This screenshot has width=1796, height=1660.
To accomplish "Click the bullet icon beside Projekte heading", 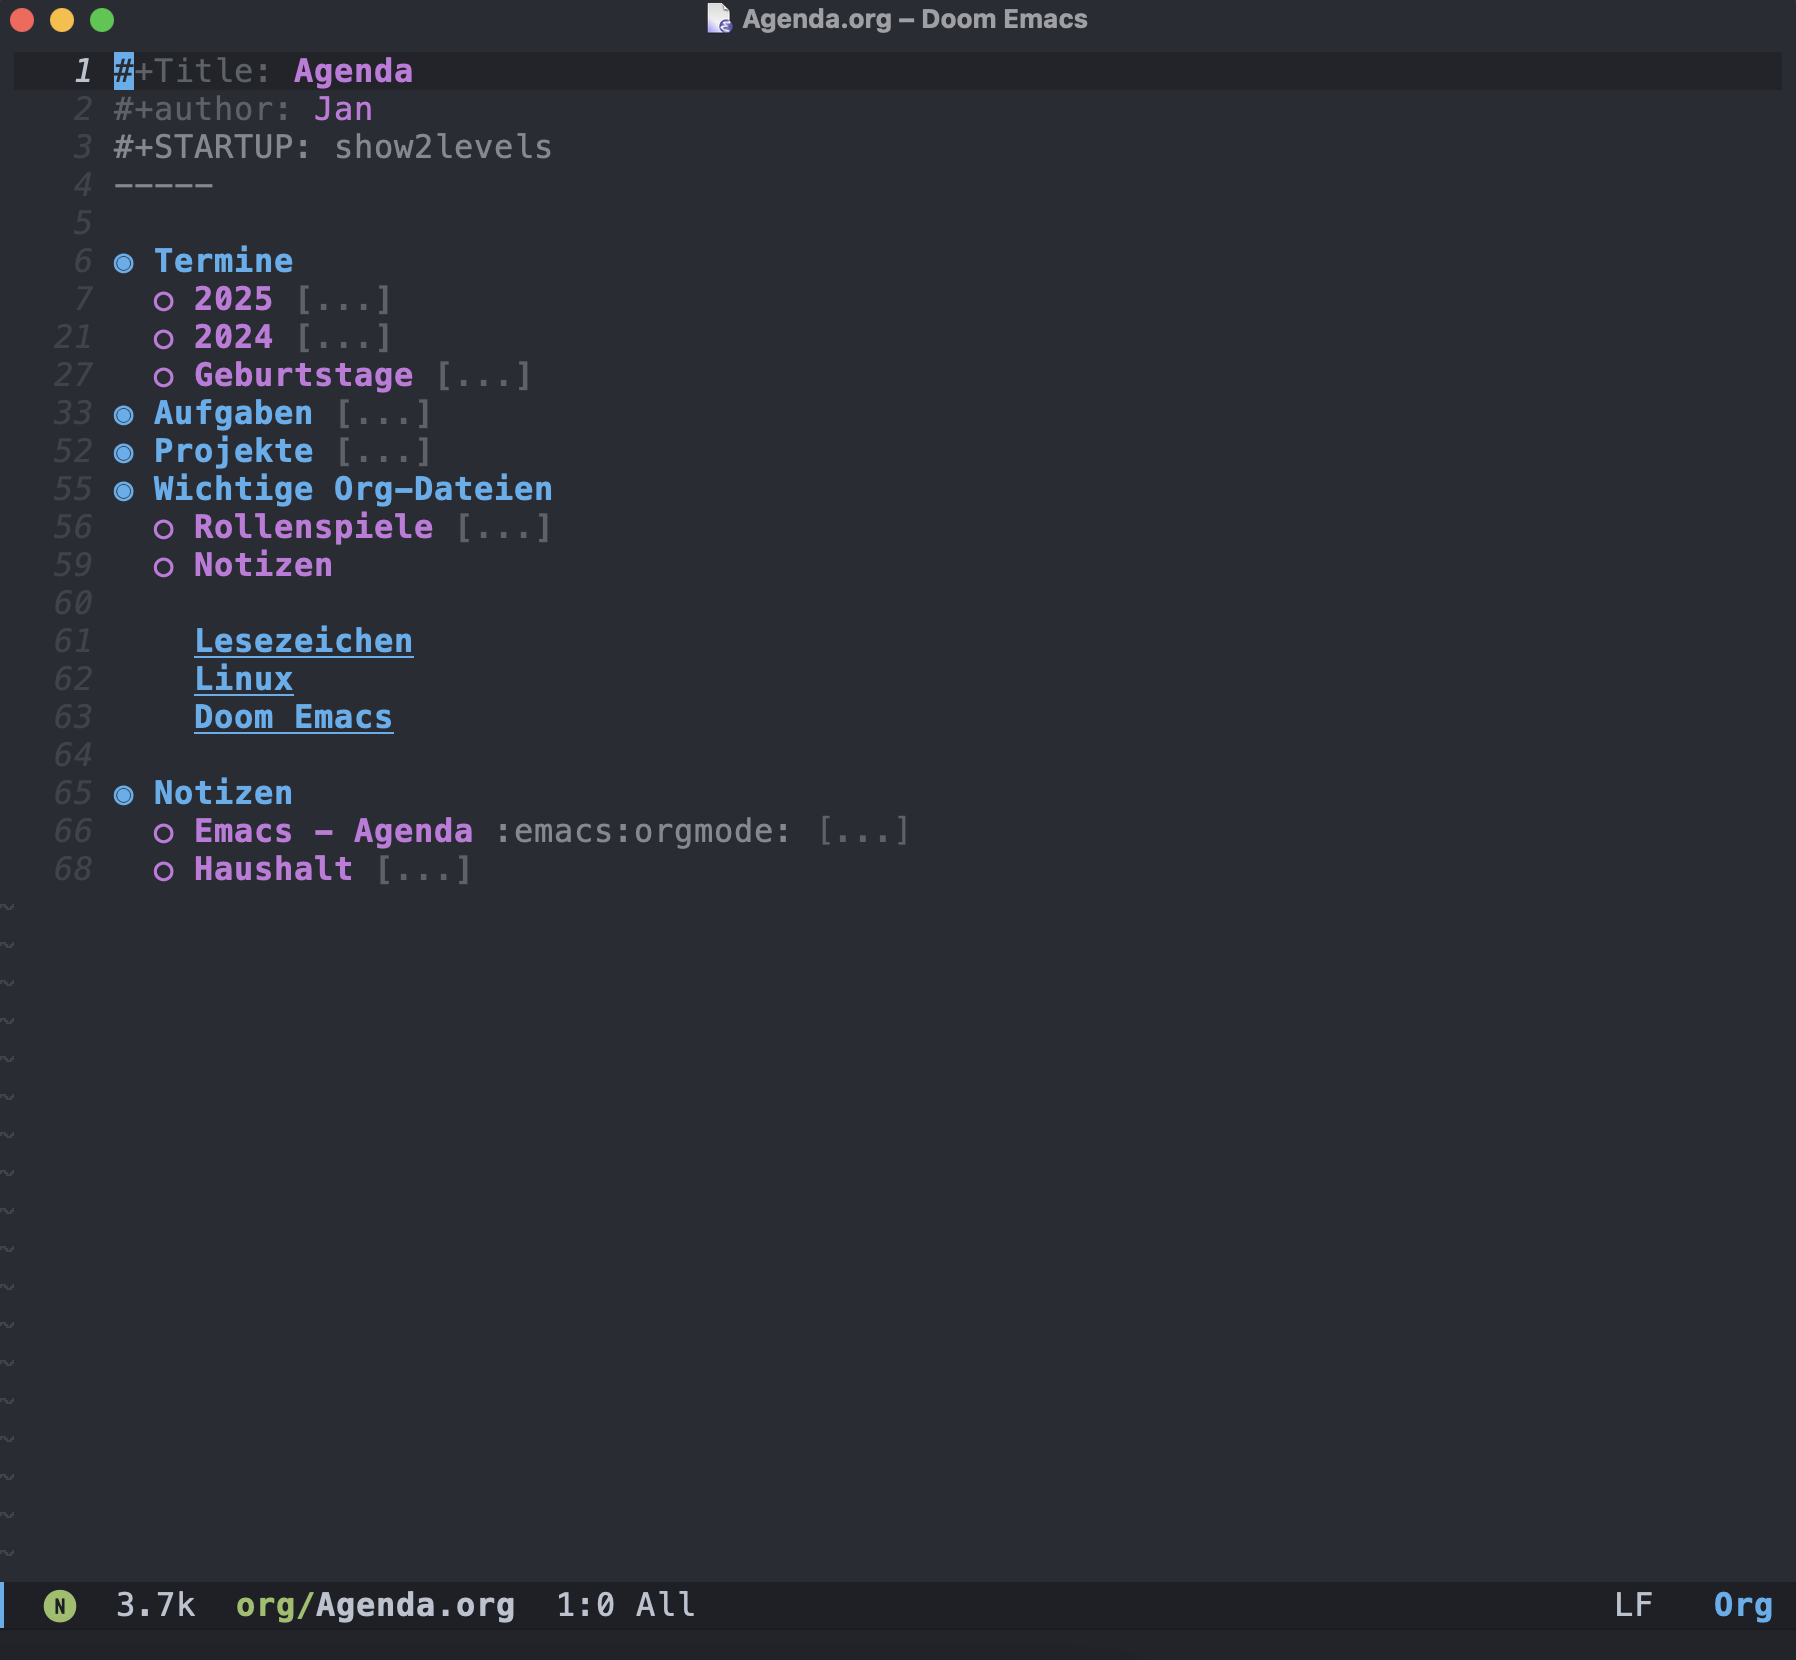I will (124, 453).
